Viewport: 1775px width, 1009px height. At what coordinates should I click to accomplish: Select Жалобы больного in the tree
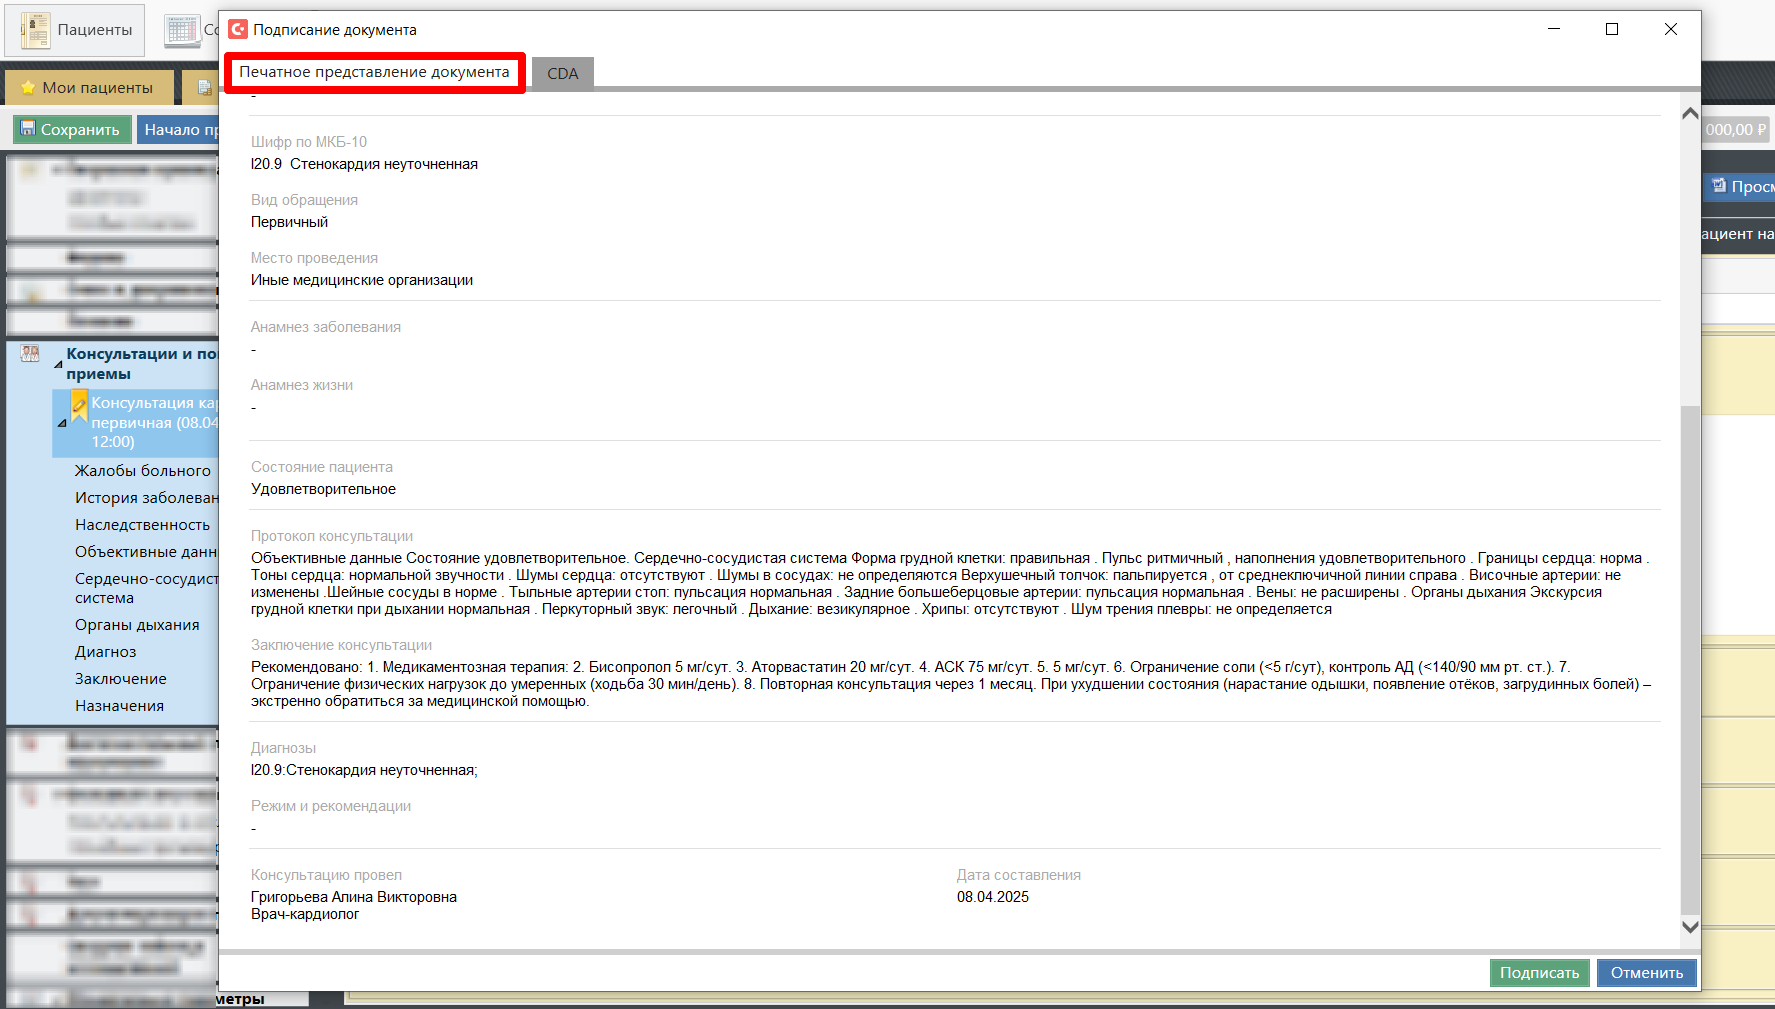[143, 471]
